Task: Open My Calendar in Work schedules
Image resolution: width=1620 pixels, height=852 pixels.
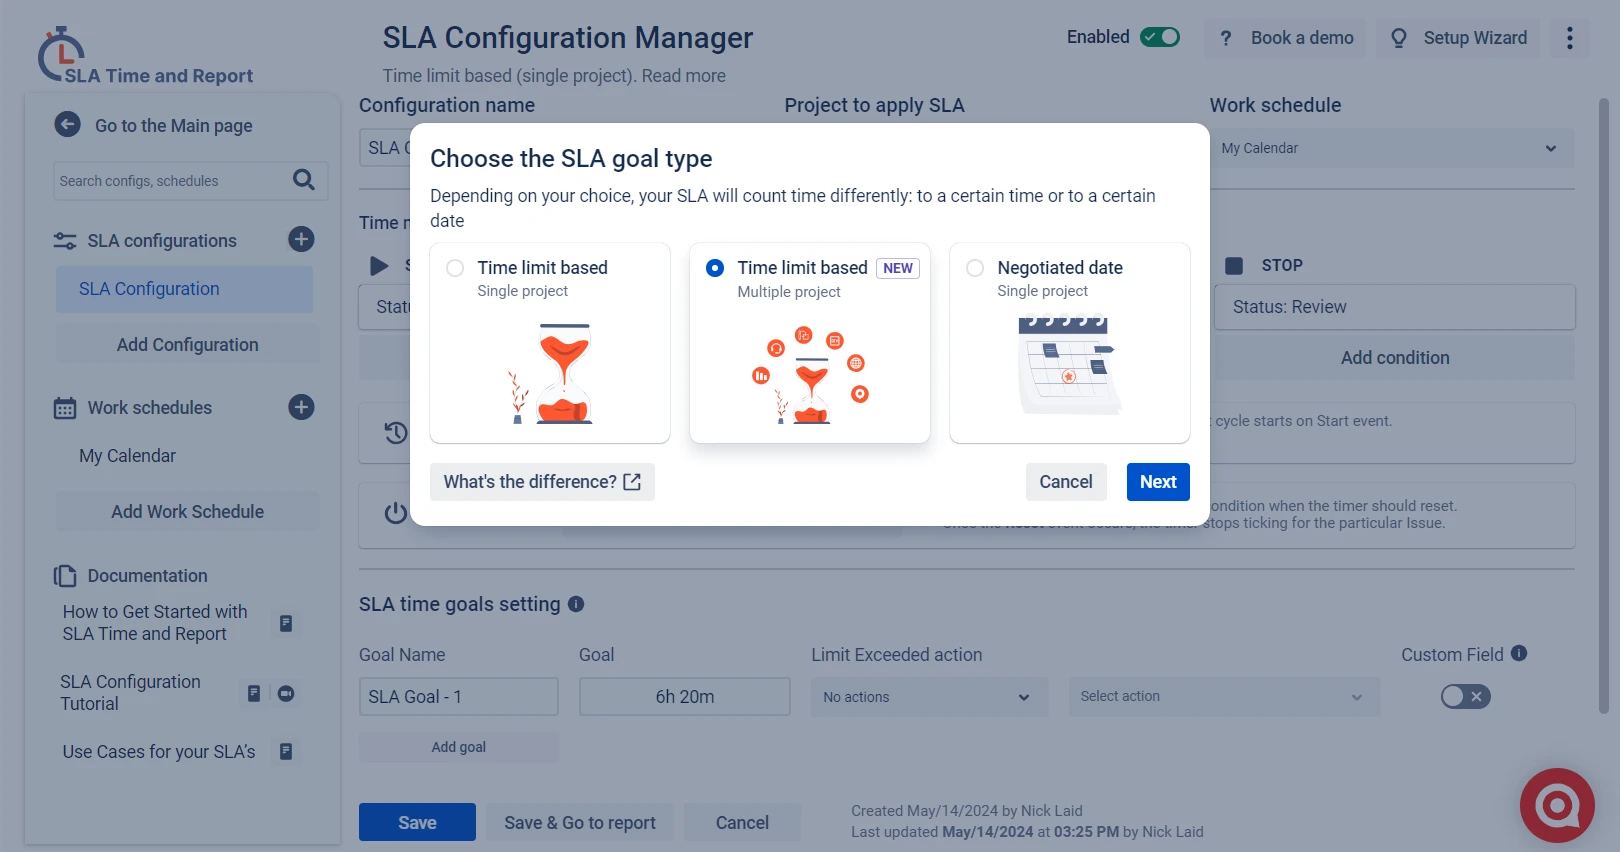Action: (128, 456)
